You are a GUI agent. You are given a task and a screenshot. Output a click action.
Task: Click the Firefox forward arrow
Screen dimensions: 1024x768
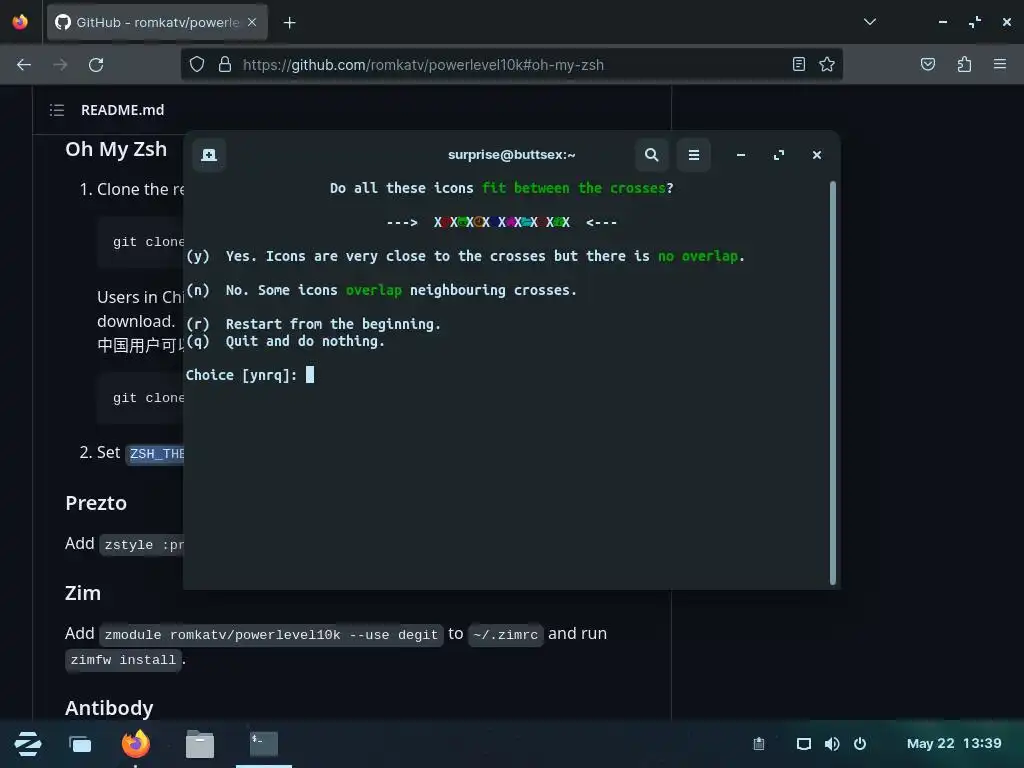click(60, 65)
